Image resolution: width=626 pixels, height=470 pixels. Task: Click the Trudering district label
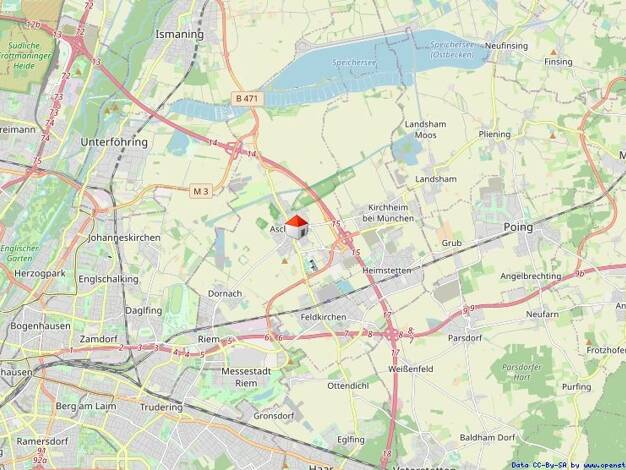(x=161, y=408)
